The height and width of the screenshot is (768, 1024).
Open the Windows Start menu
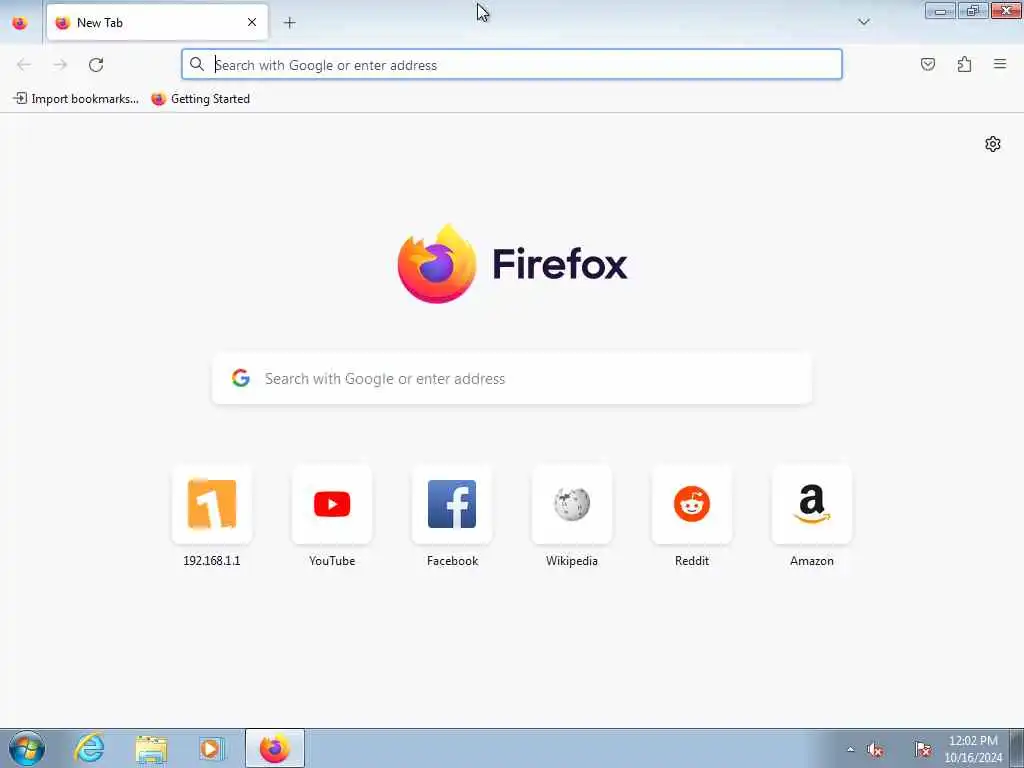pos(27,748)
